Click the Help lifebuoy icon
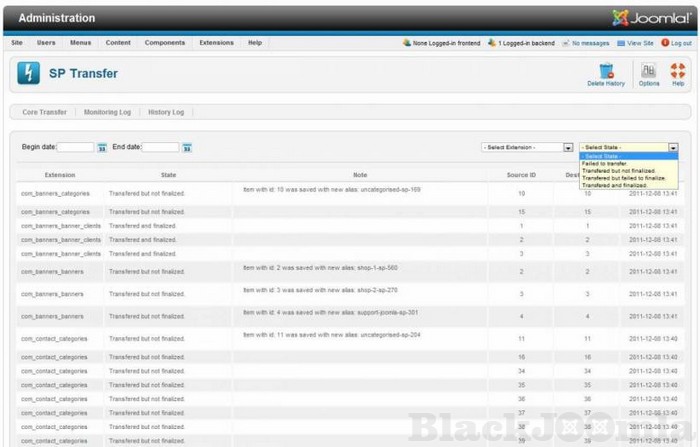Image resolution: width=700 pixels, height=447 pixels. click(x=678, y=71)
